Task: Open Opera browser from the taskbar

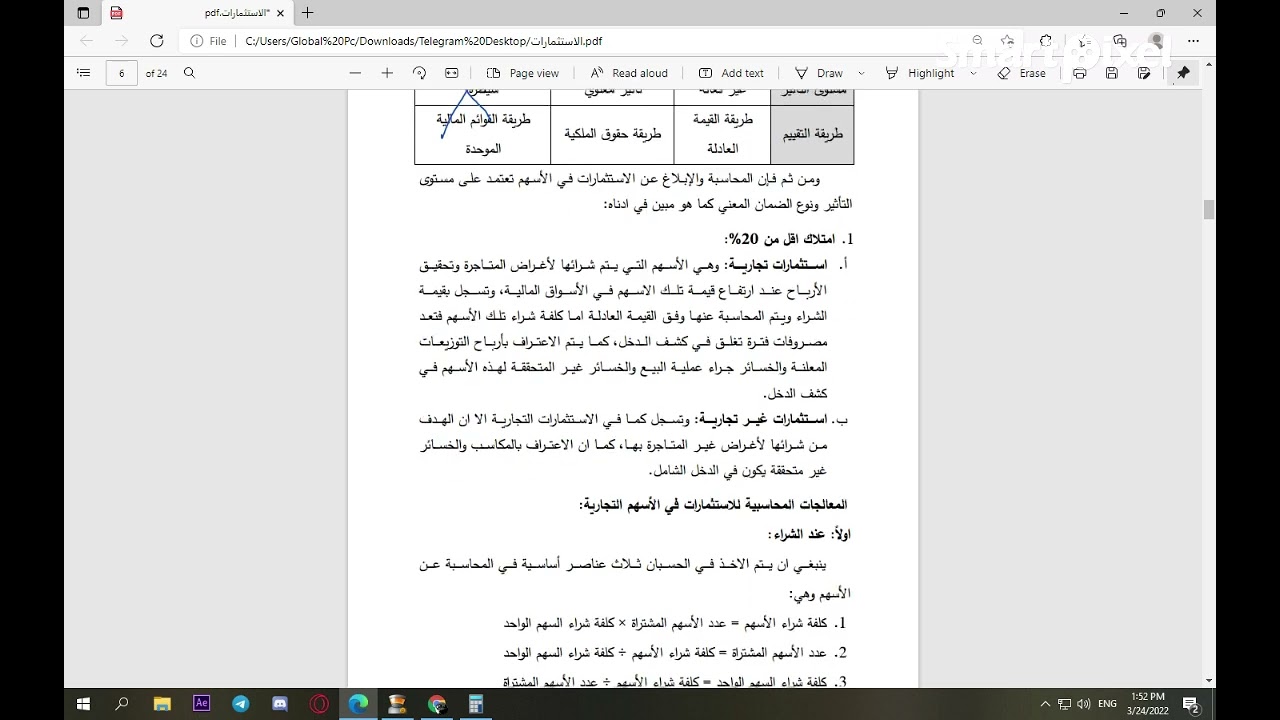Action: [319, 704]
